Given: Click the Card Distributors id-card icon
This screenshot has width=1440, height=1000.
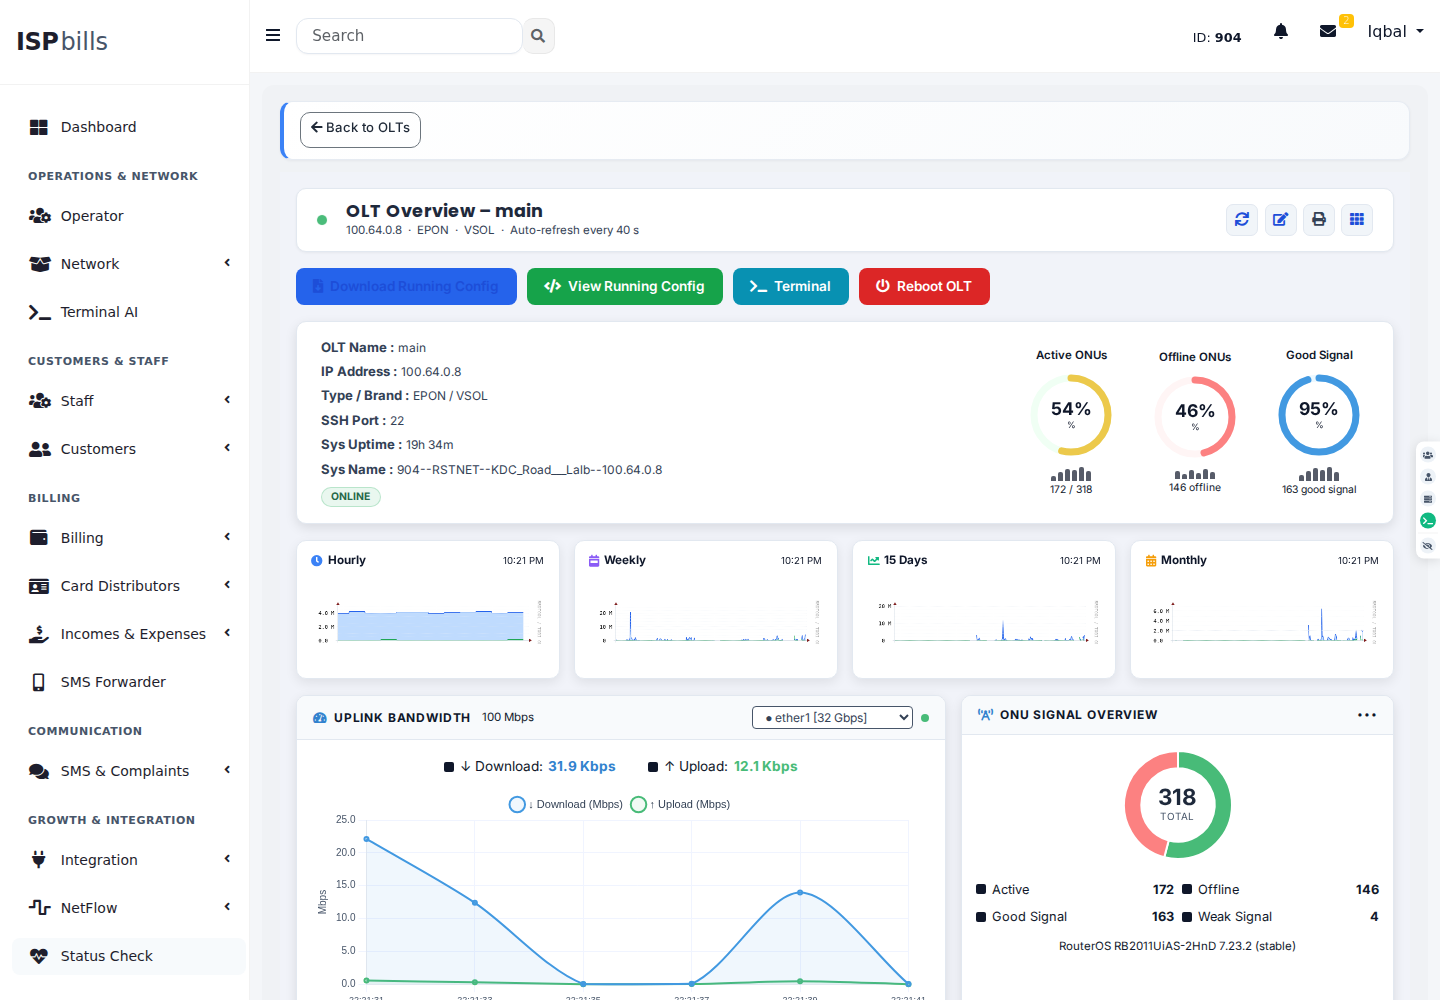Looking at the screenshot, I should point(39,586).
